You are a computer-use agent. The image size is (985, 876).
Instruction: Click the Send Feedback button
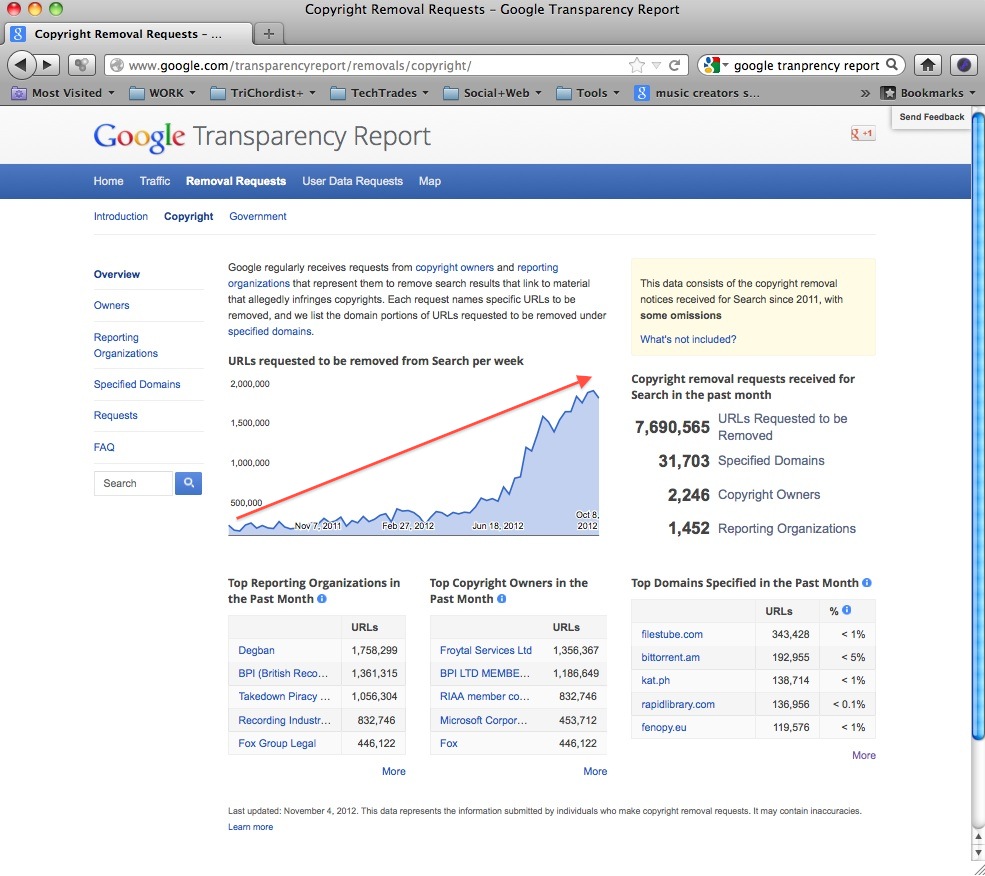931,117
